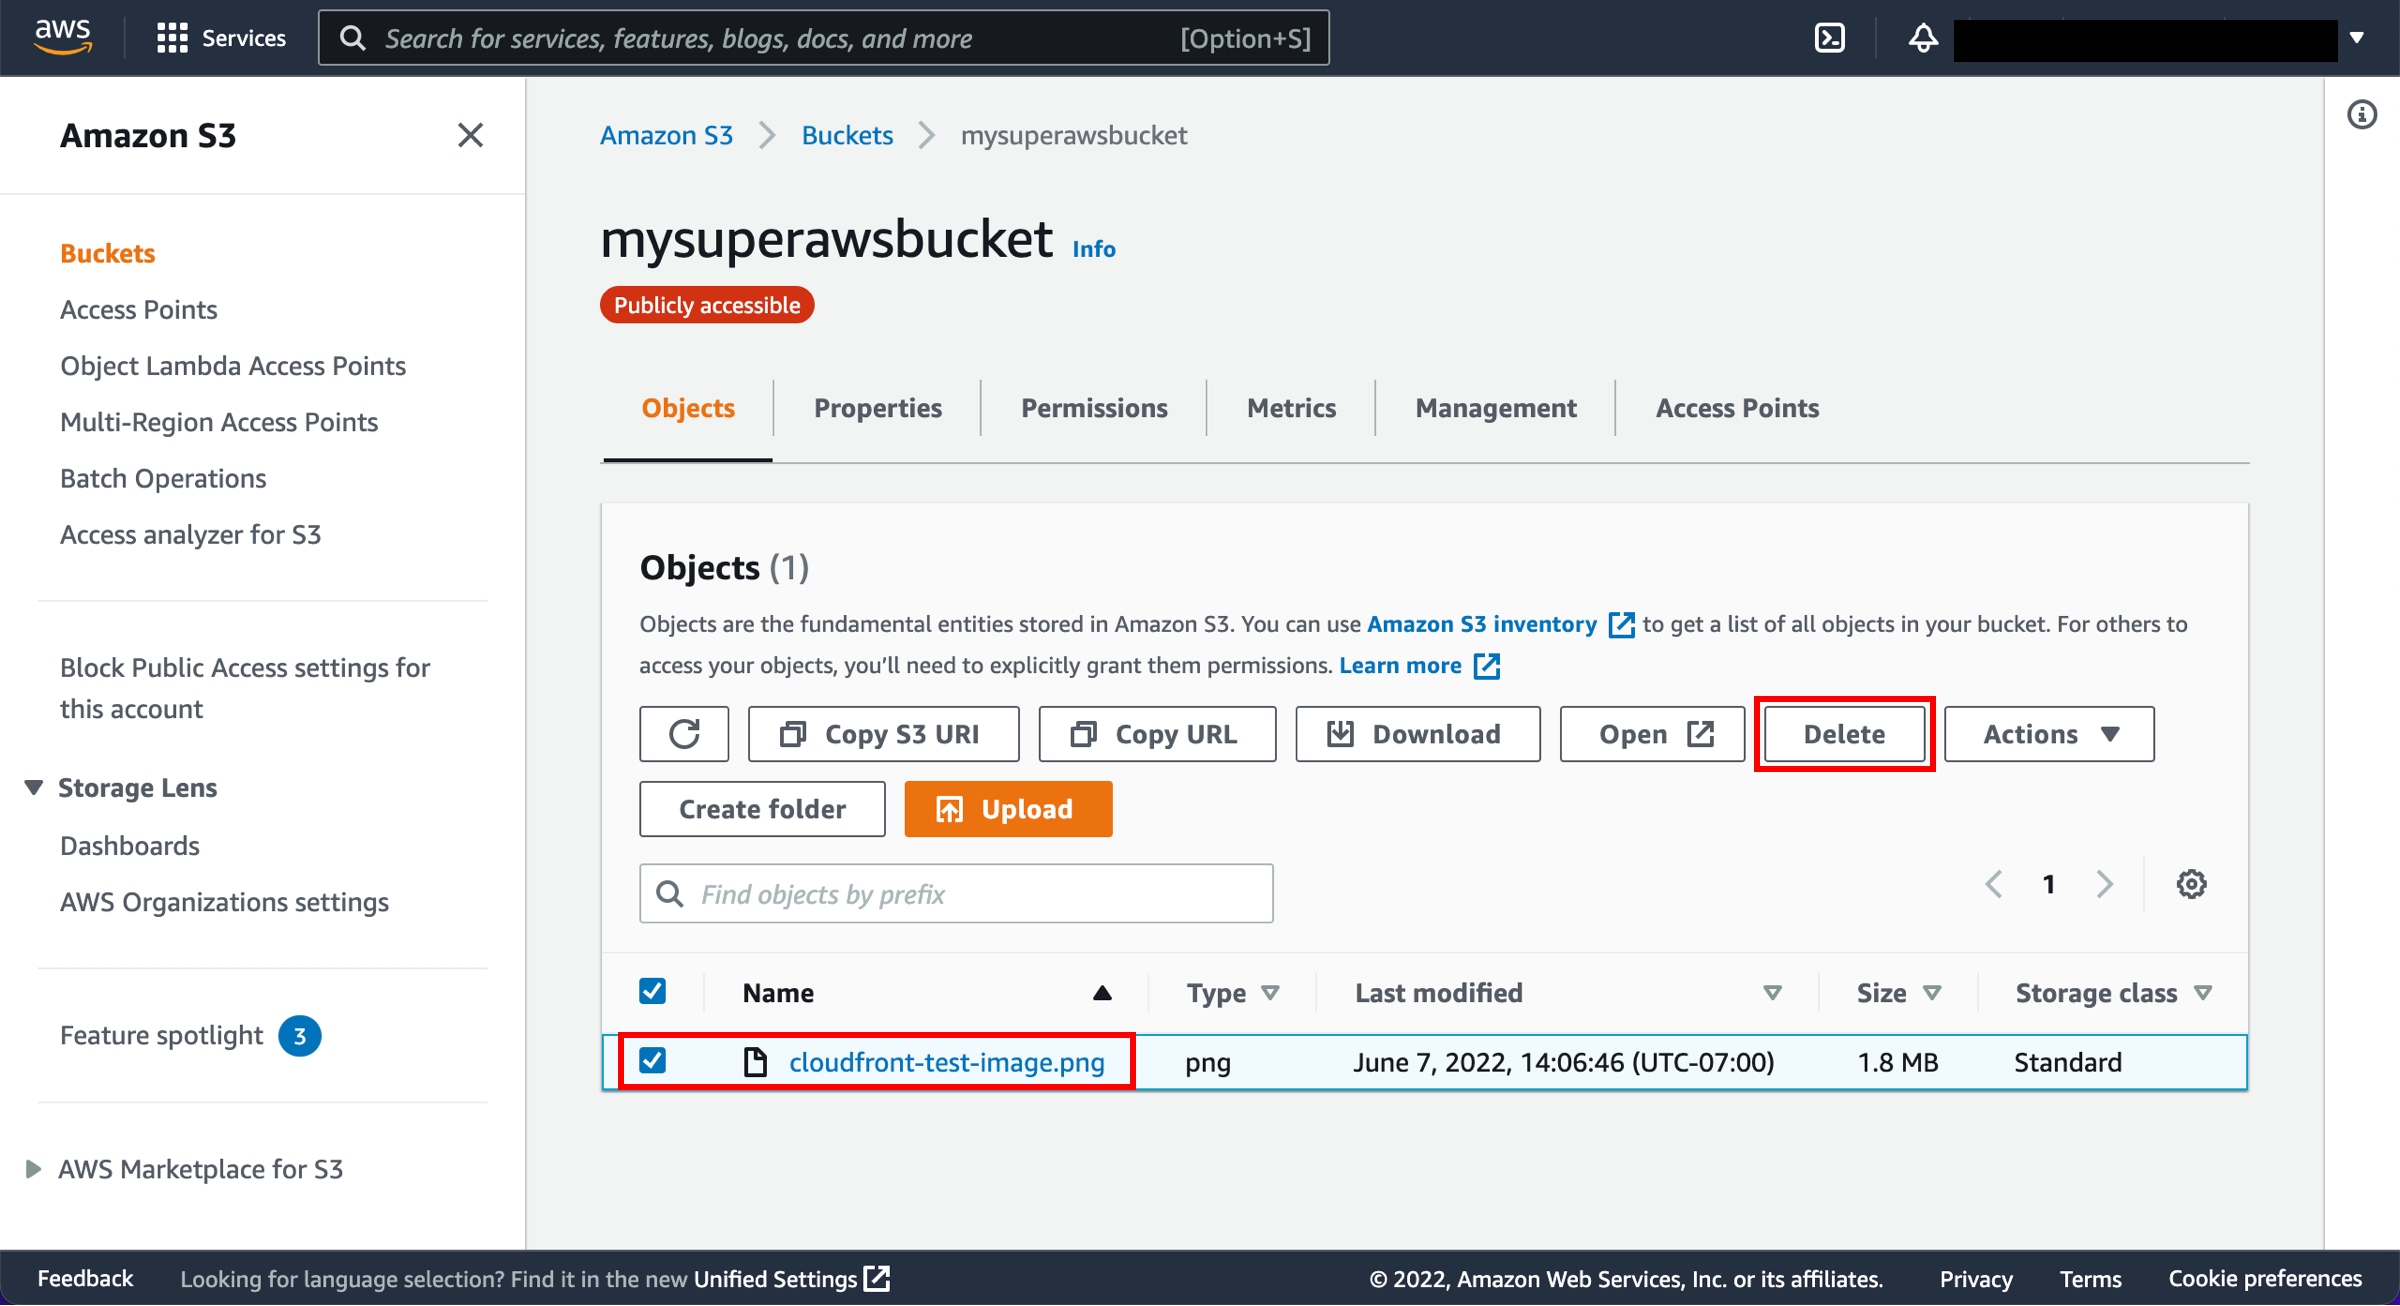Open Multi-Region Access Points
The width and height of the screenshot is (2400, 1306).
pyautogui.click(x=219, y=422)
